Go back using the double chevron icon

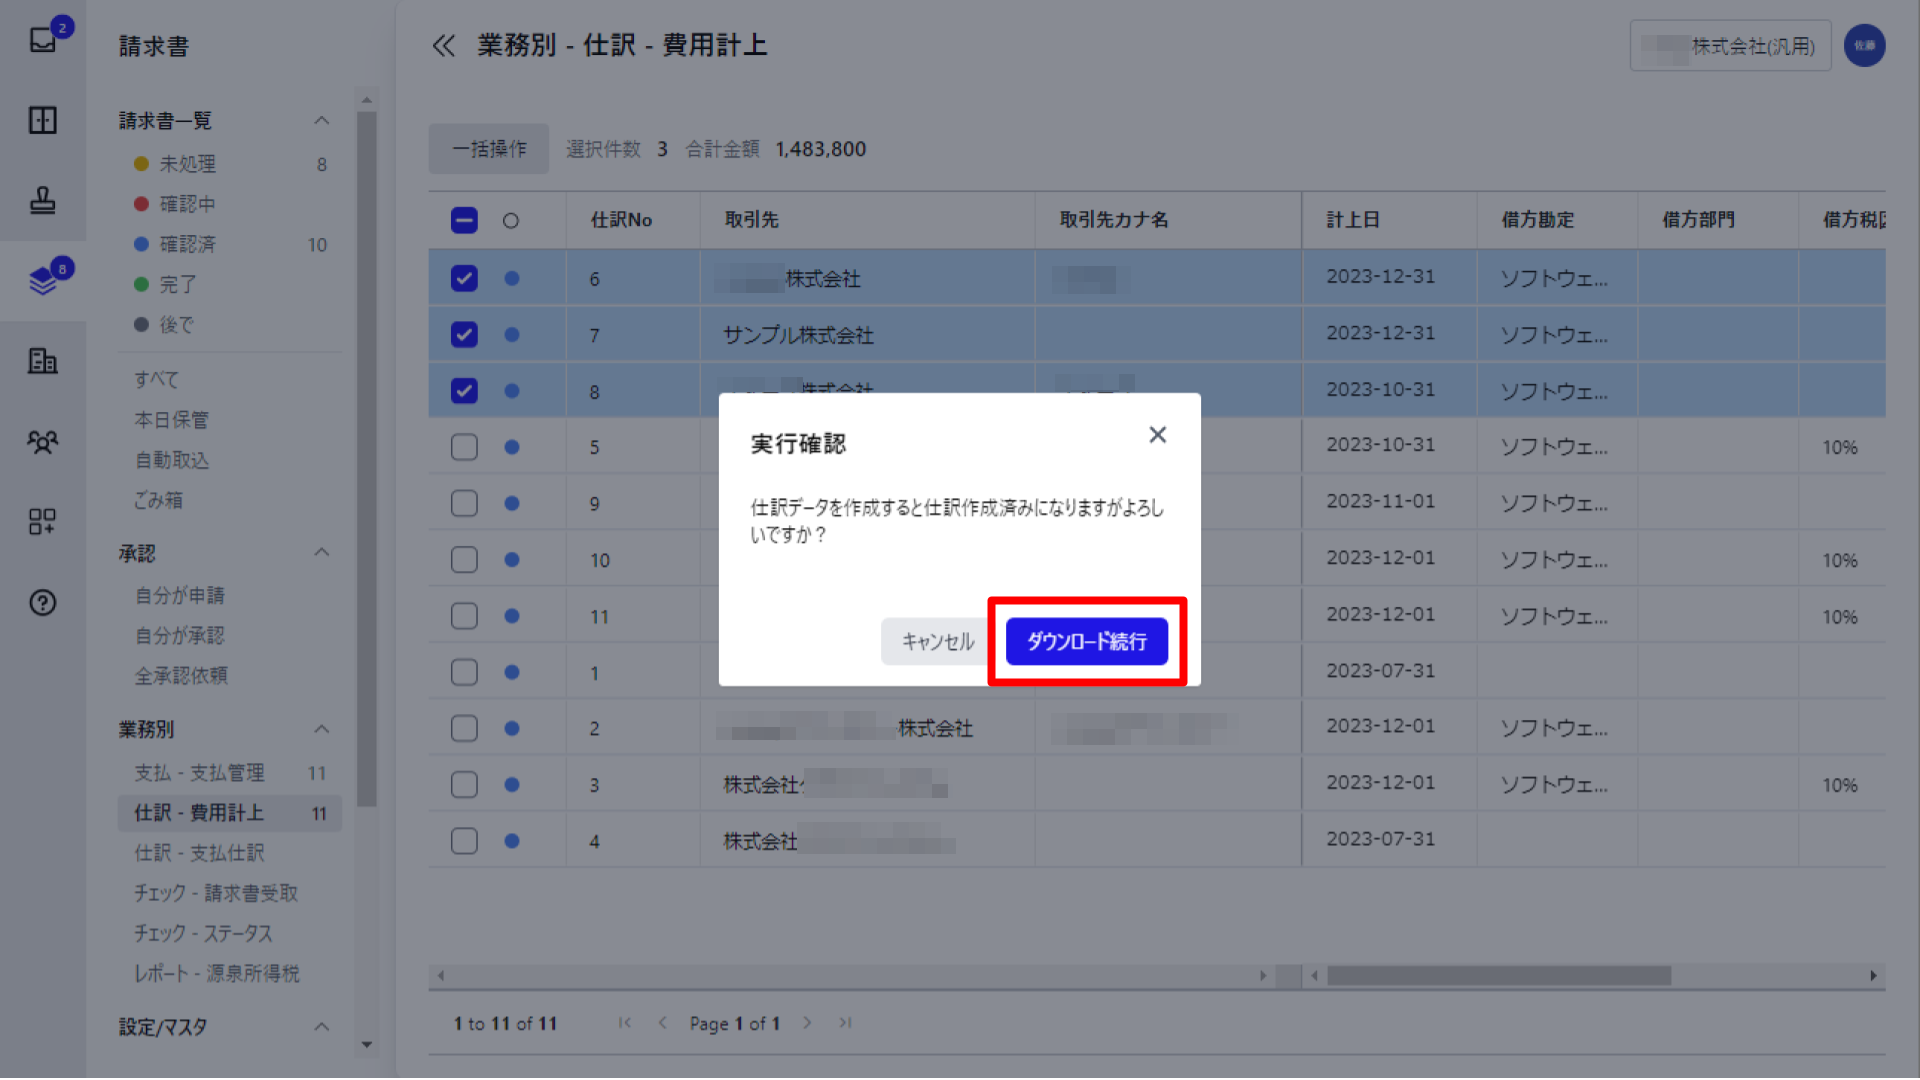(444, 45)
